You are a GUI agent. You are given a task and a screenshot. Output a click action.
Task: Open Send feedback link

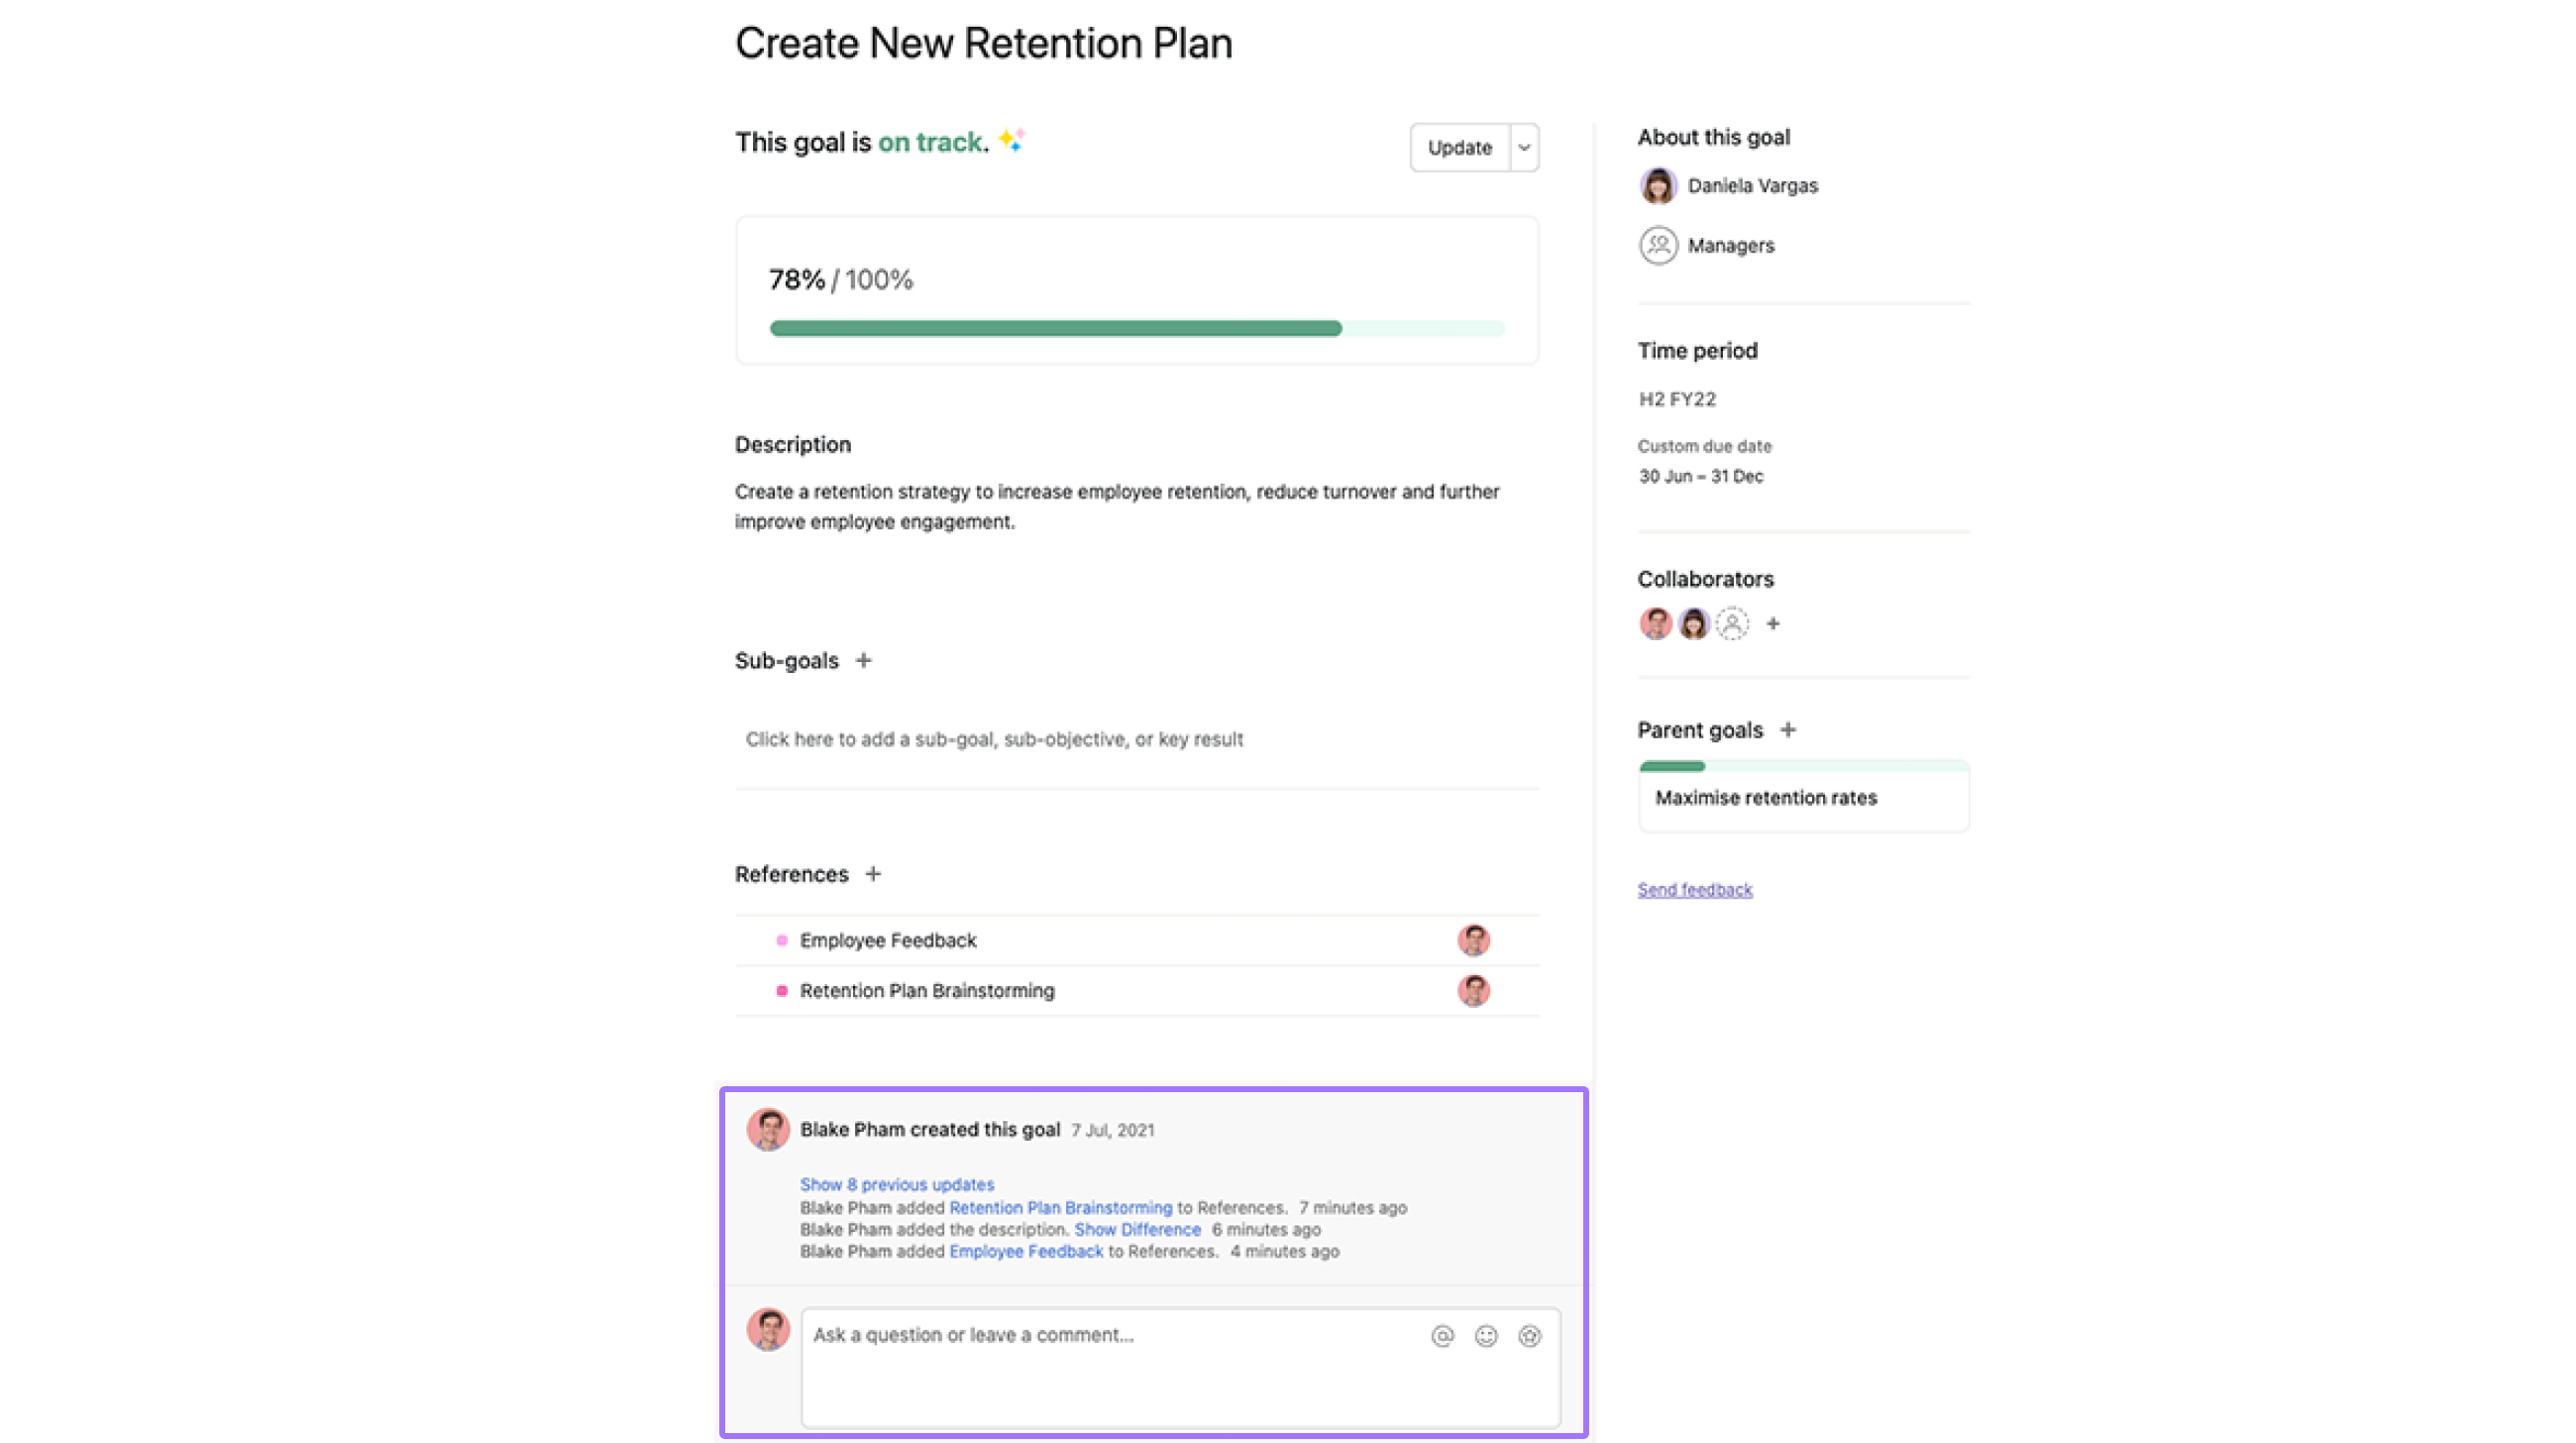tap(1695, 890)
